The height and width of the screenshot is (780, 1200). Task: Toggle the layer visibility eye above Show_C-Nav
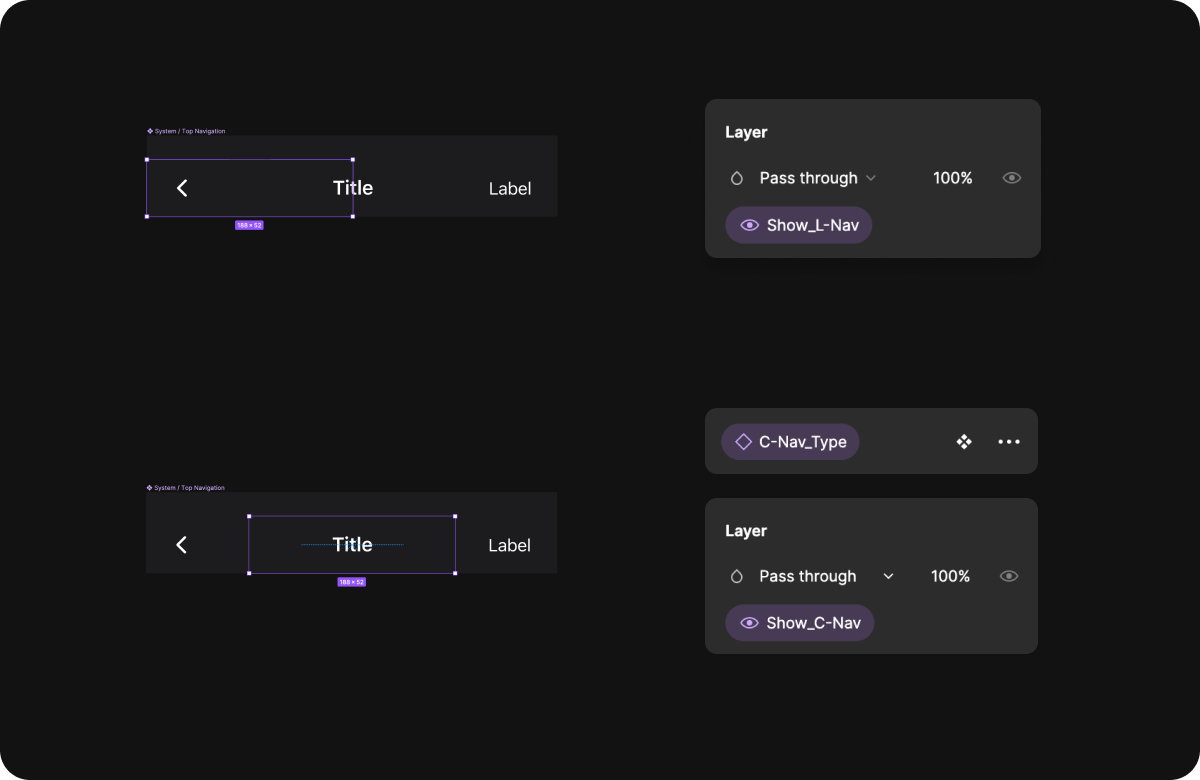point(1009,576)
